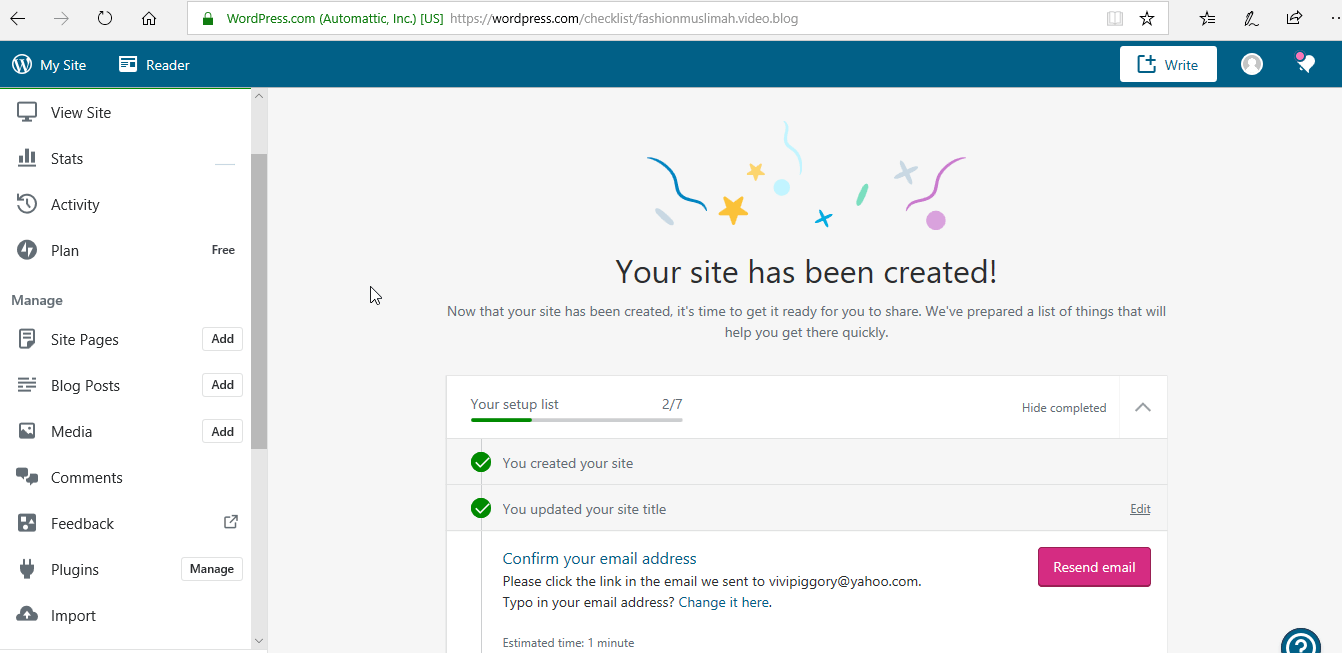1342x653 pixels.
Task: Select Activity from the sidebar
Action: [75, 204]
